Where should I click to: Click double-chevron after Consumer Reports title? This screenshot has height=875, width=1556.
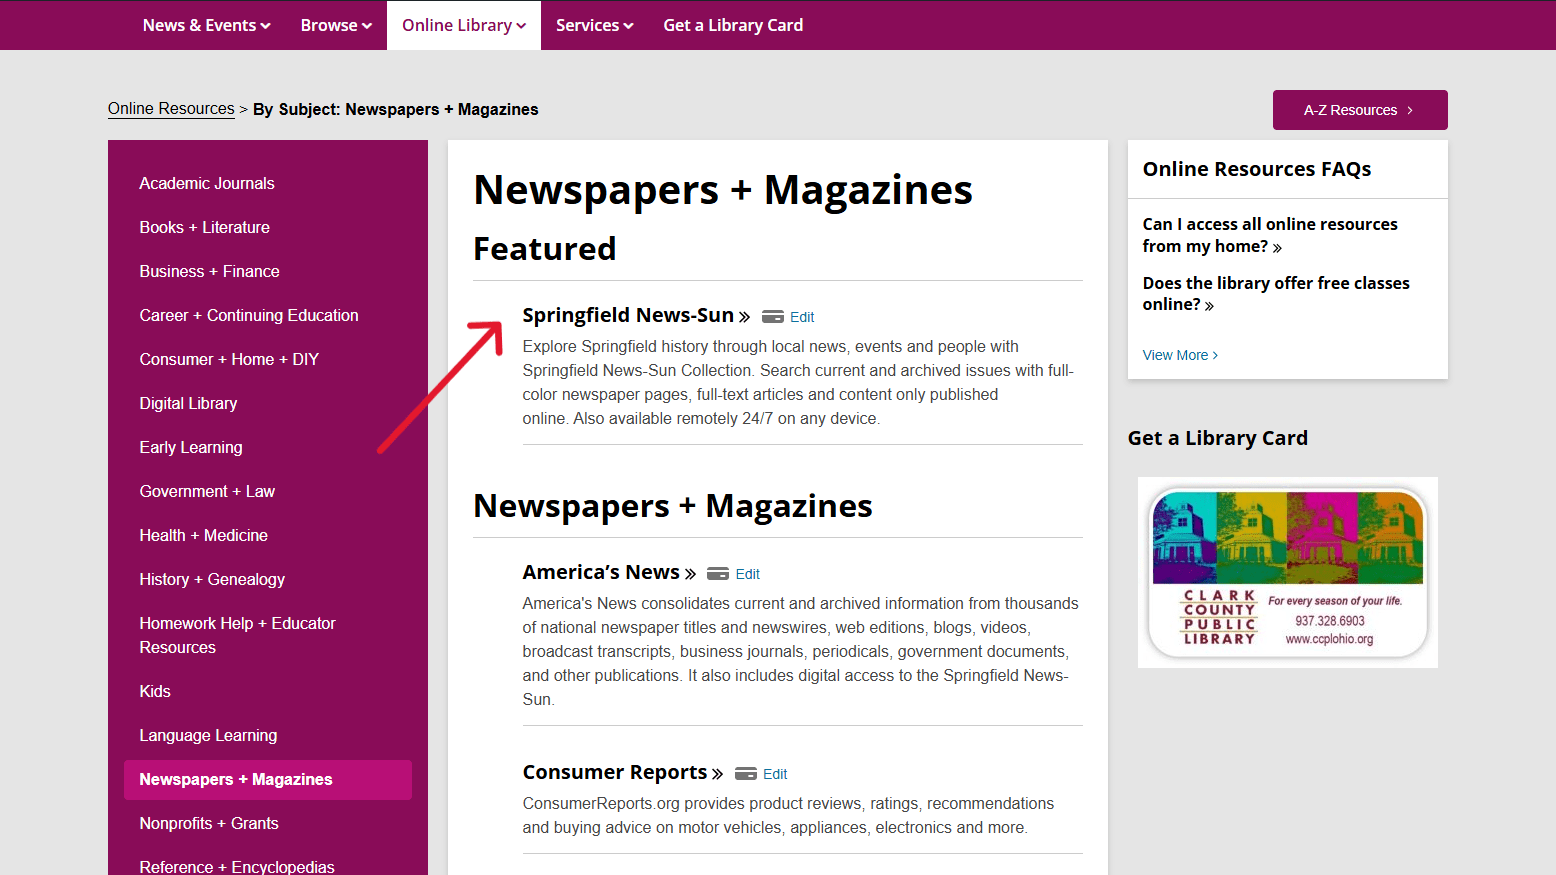(717, 774)
